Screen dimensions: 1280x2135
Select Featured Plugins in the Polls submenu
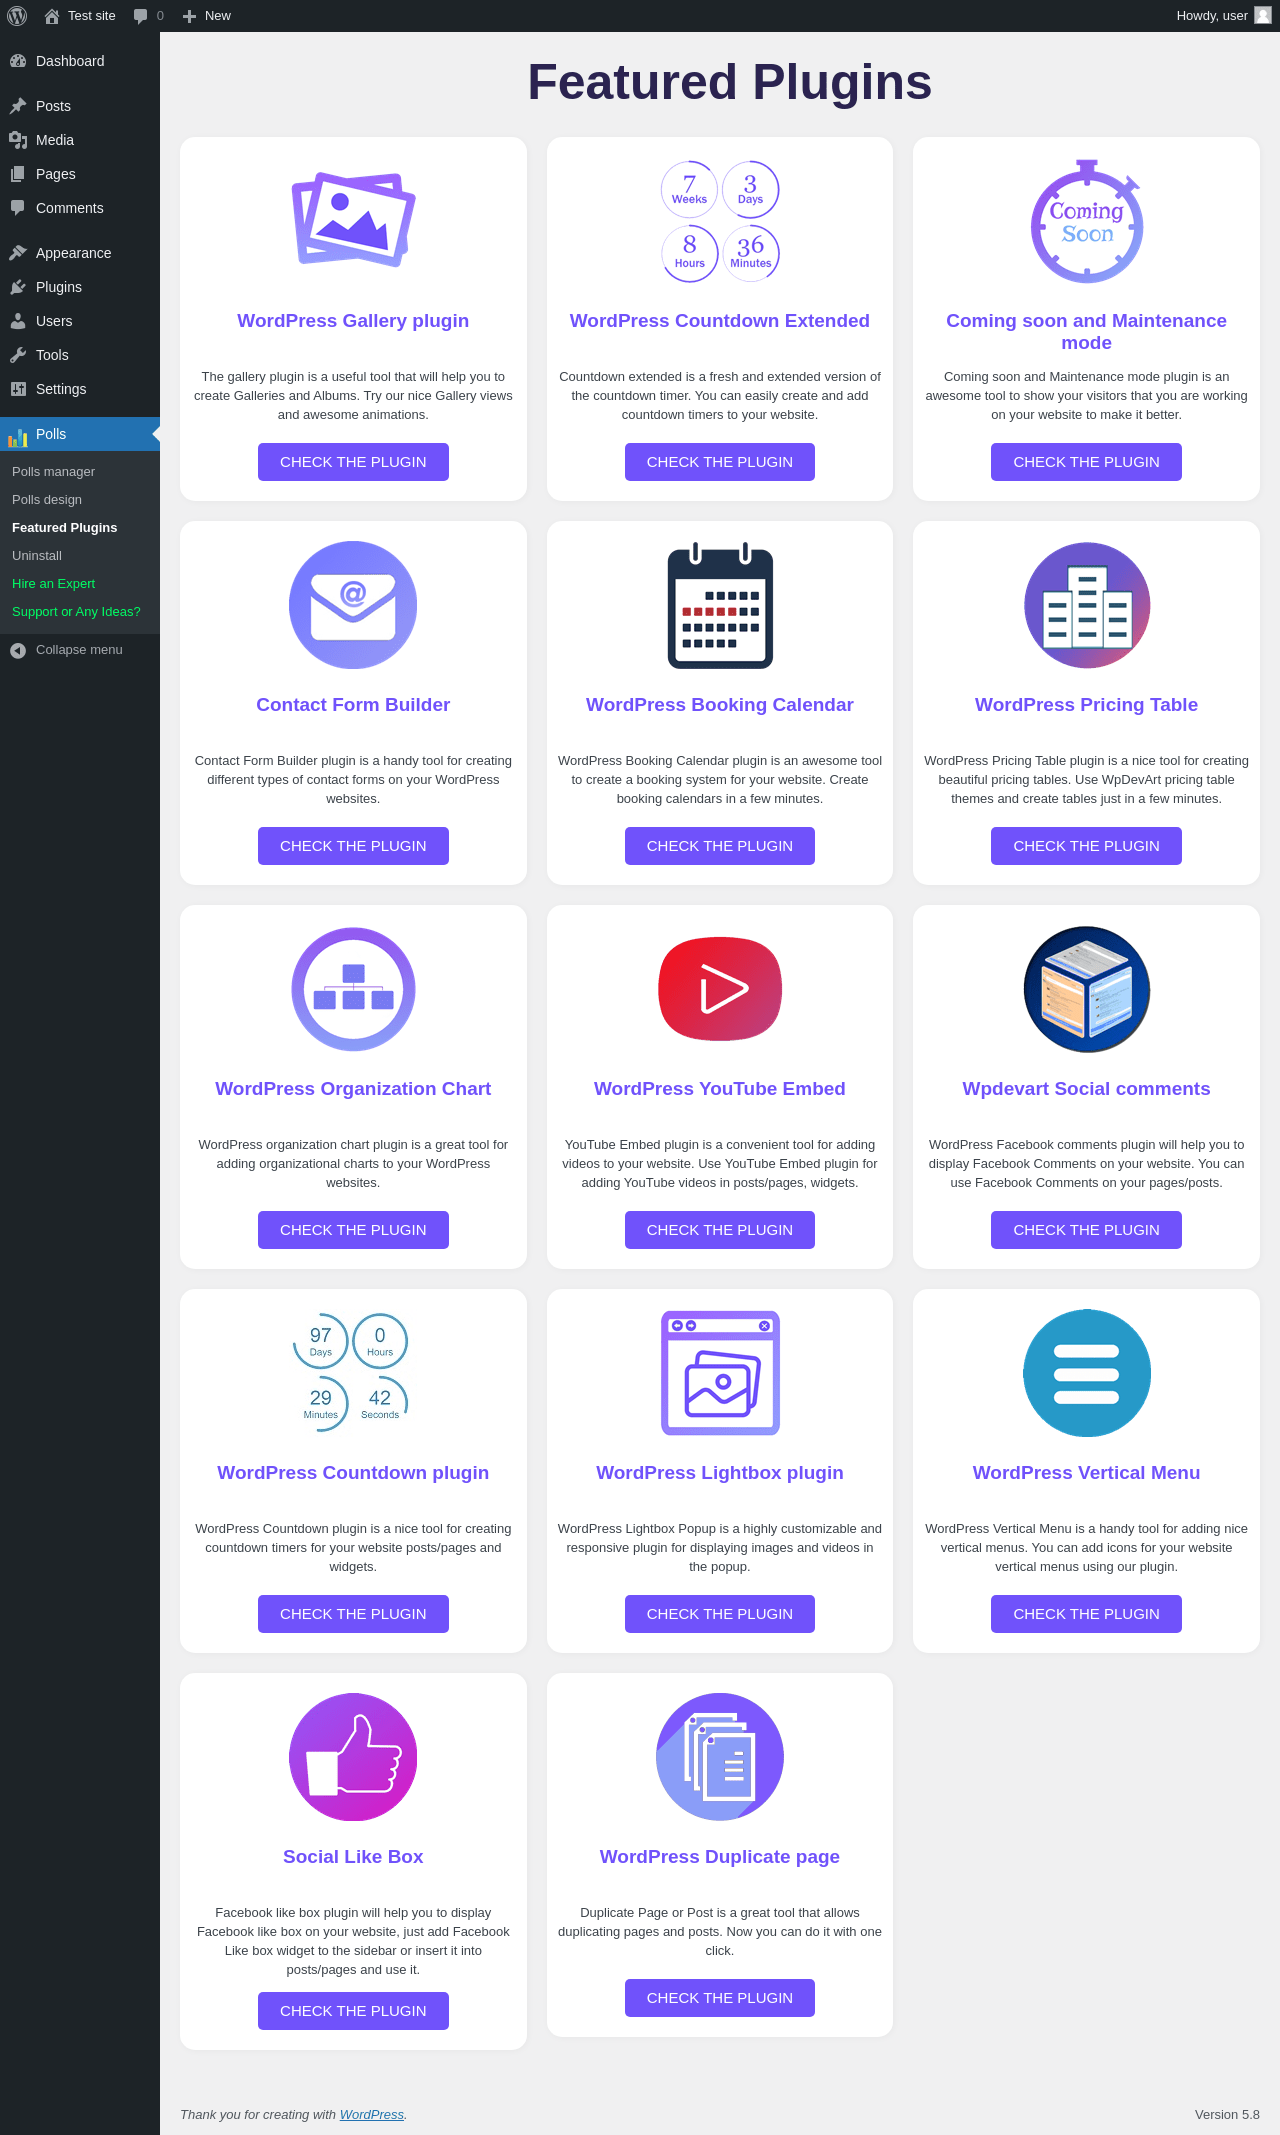(65, 528)
